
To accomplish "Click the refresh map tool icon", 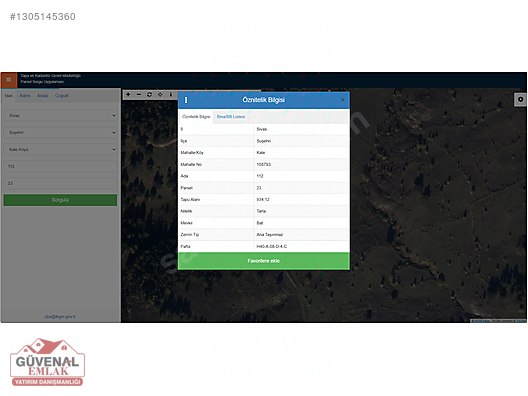I will (x=150, y=95).
